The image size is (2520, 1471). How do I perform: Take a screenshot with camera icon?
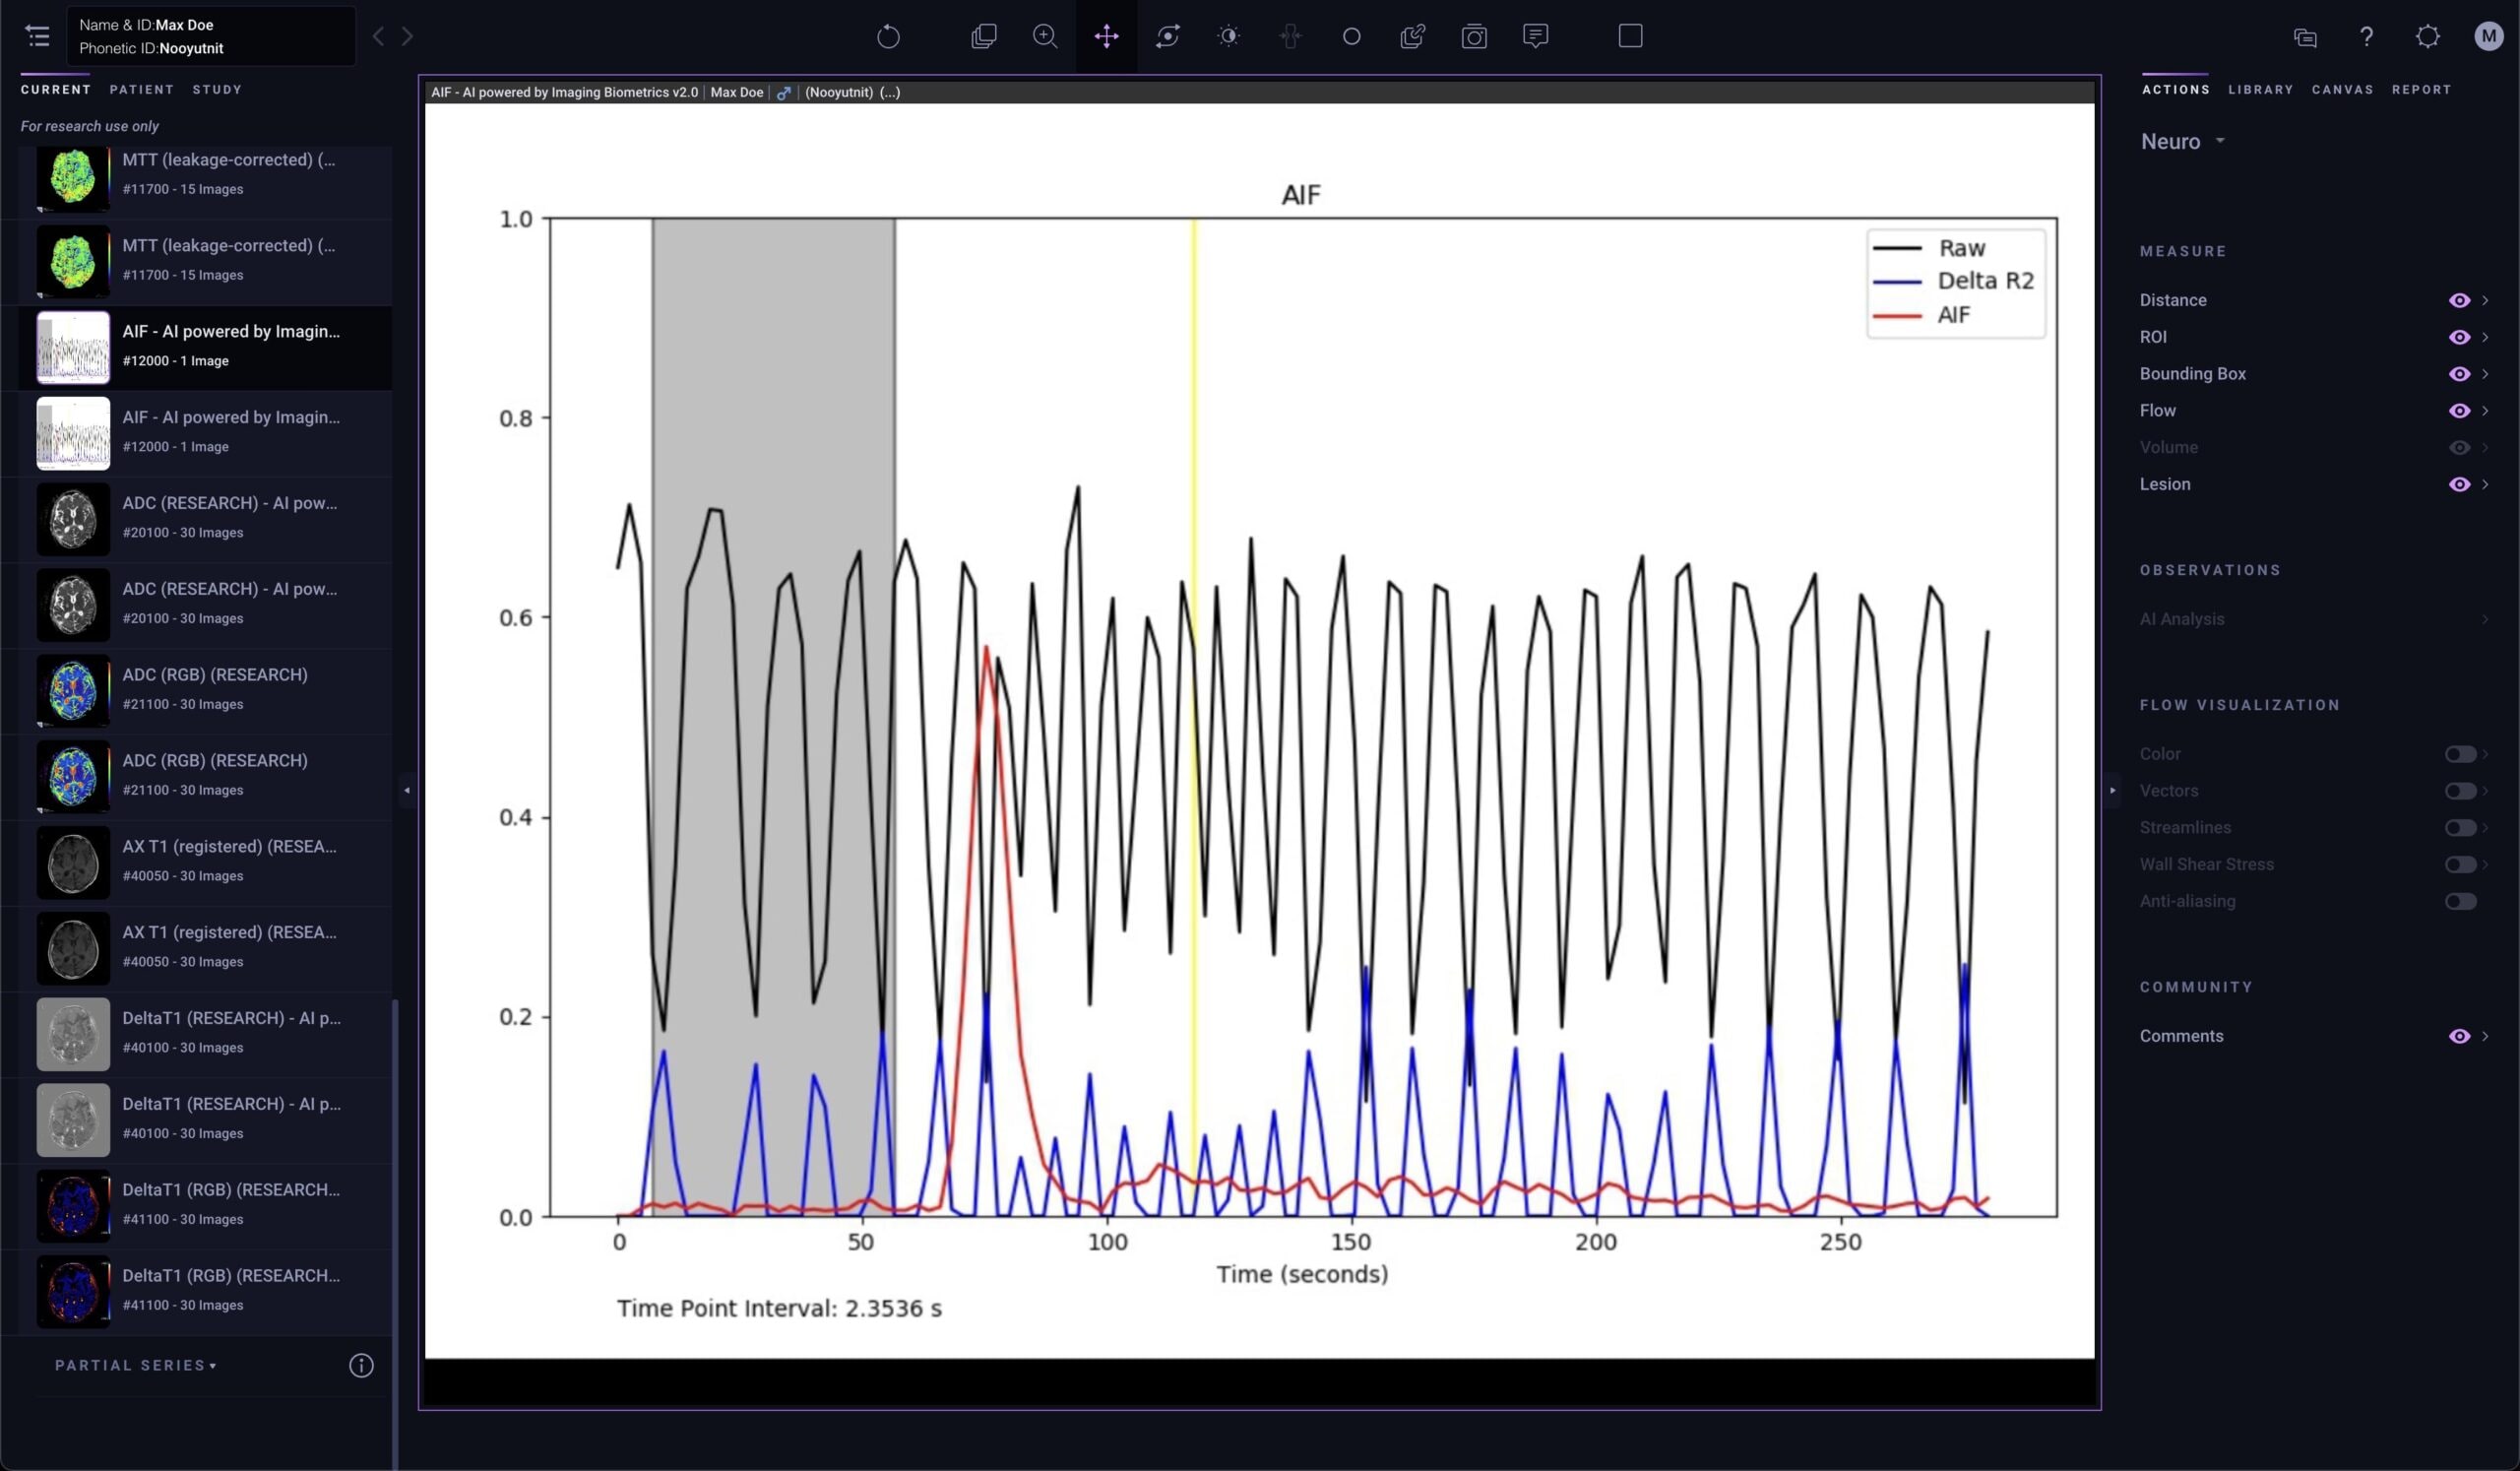click(1474, 37)
